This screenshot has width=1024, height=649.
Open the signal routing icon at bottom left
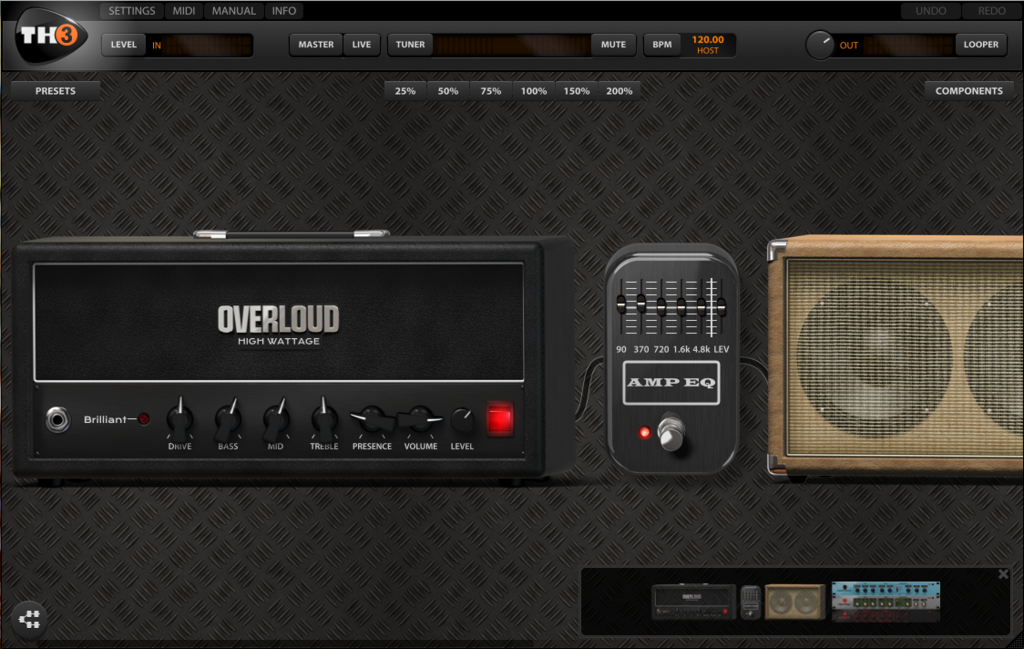(x=29, y=618)
